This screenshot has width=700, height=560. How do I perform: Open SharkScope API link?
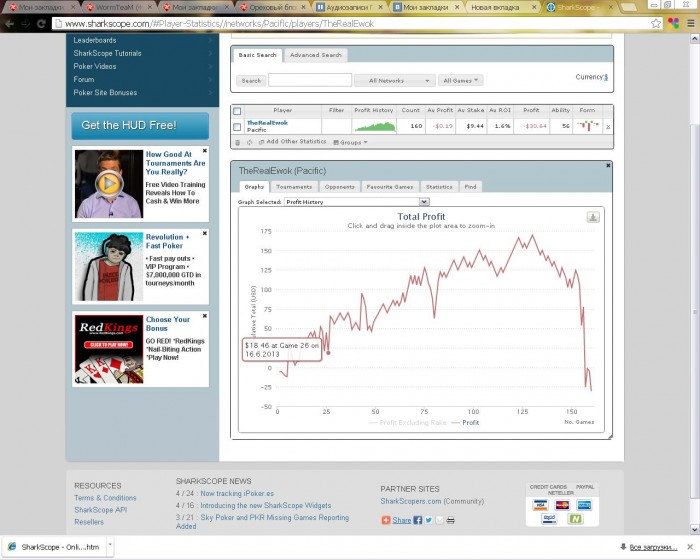[100, 510]
